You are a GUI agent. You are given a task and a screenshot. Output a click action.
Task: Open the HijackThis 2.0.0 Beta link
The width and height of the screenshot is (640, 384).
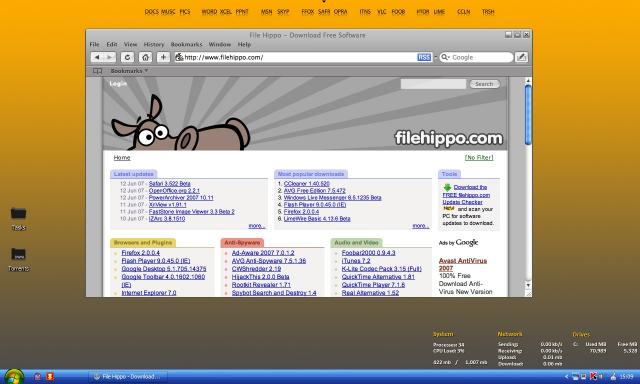(x=260, y=277)
